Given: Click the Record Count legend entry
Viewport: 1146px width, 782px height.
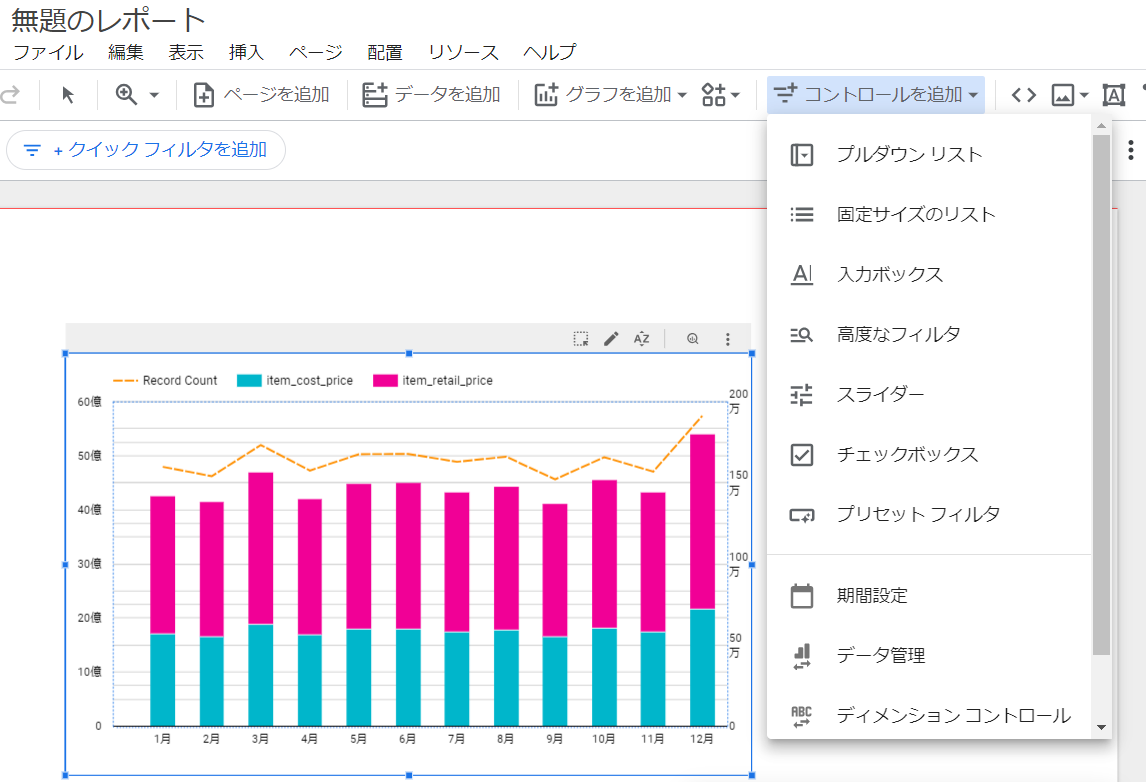Looking at the screenshot, I should coord(165,381).
